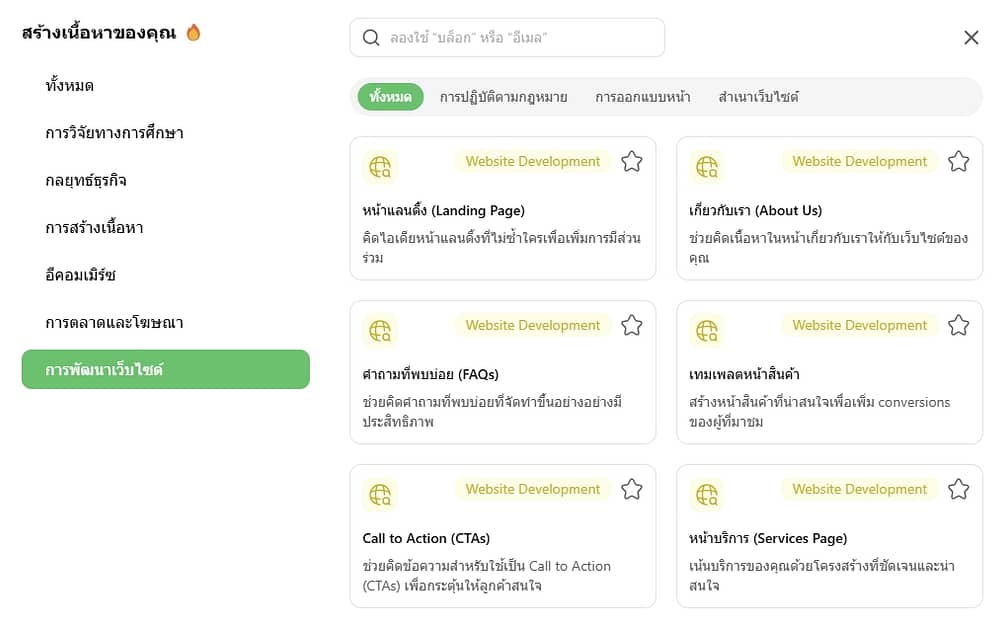Click star icon on product page template card

(958, 326)
